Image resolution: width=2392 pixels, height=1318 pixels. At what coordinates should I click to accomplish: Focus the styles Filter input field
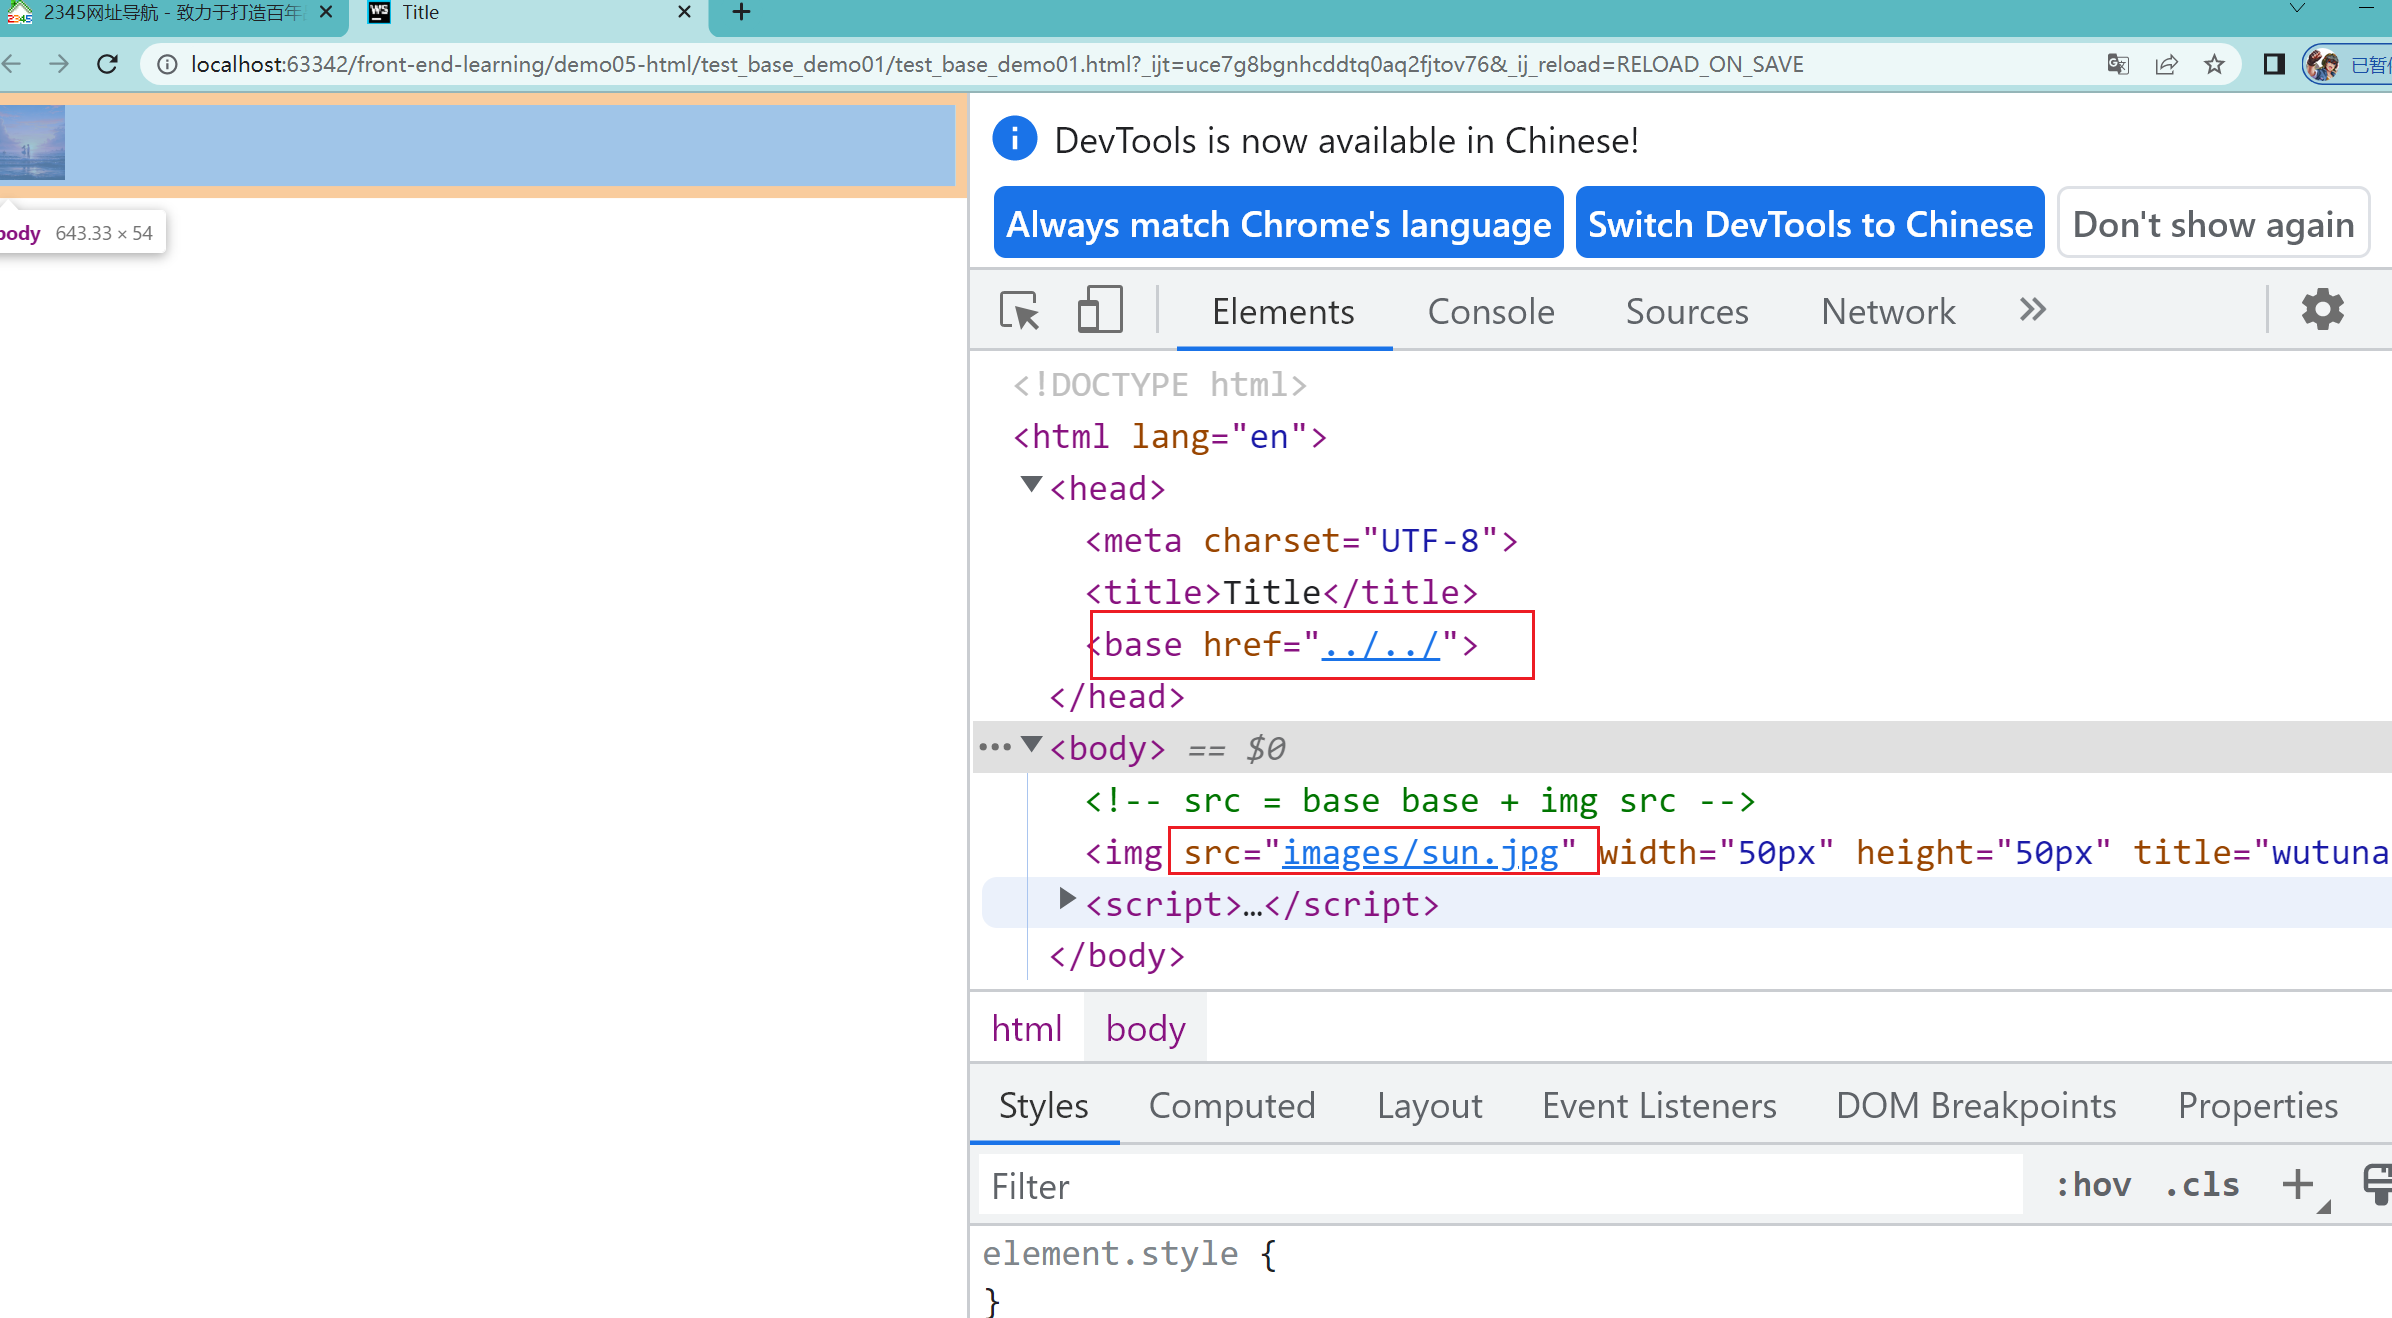point(1500,1186)
